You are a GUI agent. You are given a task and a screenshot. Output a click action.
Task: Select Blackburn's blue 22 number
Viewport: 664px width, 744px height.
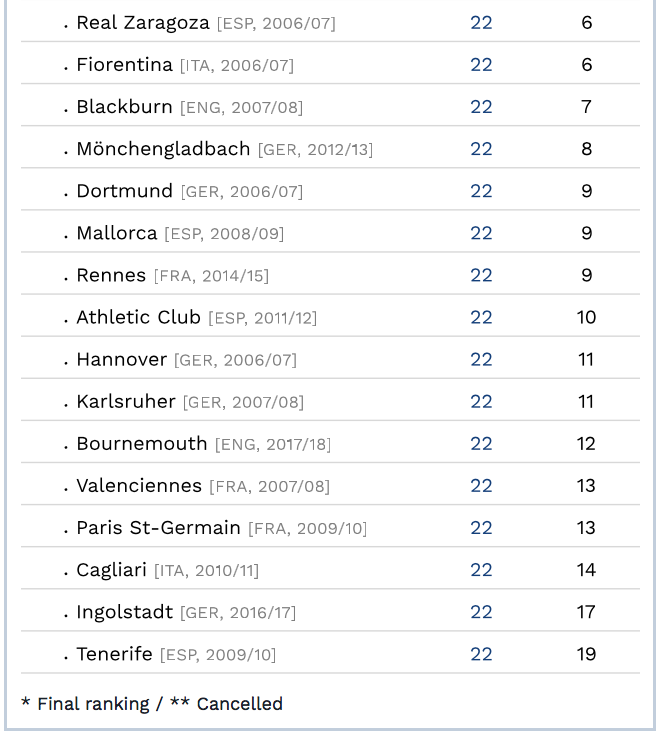pos(481,107)
